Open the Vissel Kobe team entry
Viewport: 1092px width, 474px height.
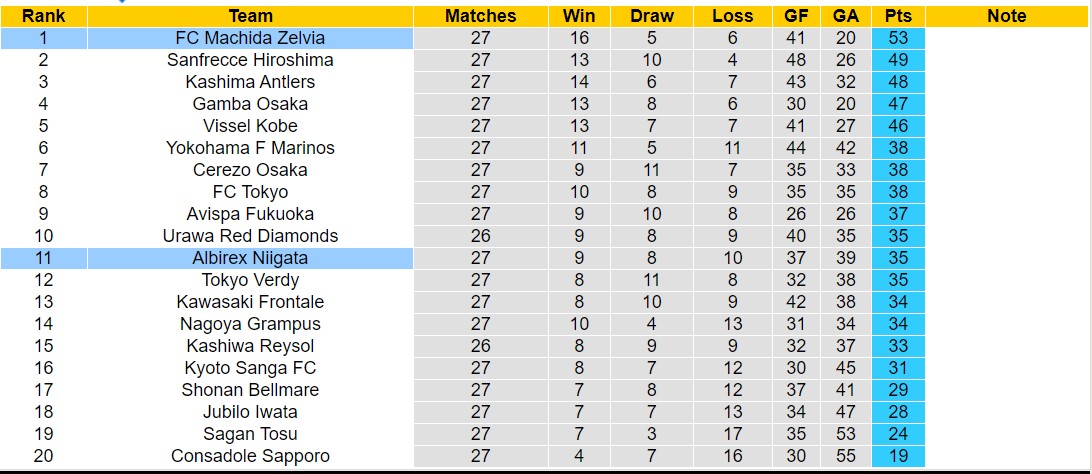250,126
